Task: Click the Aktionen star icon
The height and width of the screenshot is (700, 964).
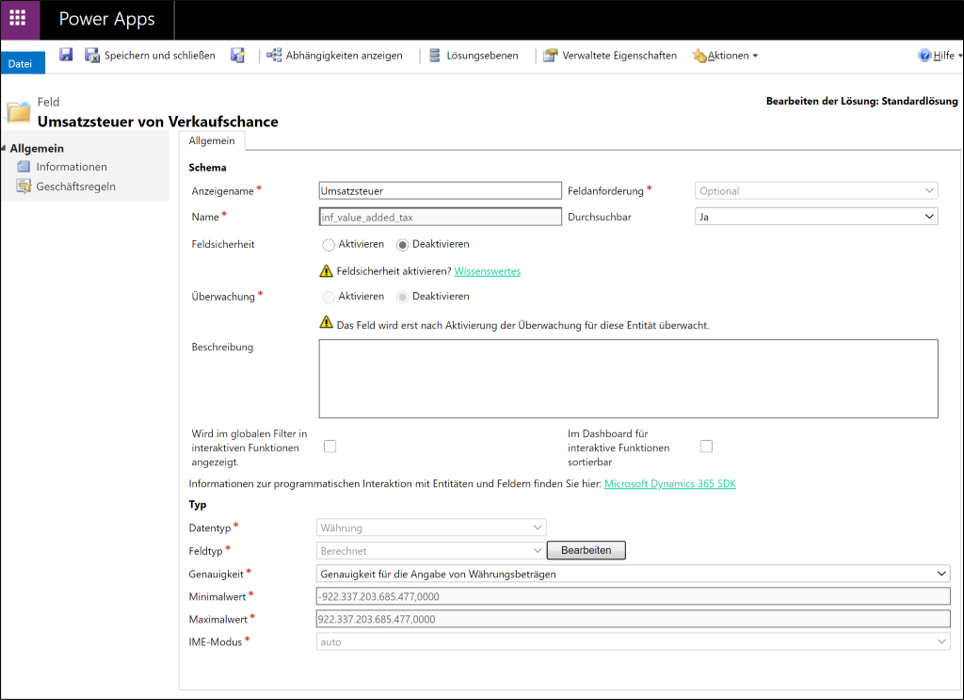Action: point(700,56)
